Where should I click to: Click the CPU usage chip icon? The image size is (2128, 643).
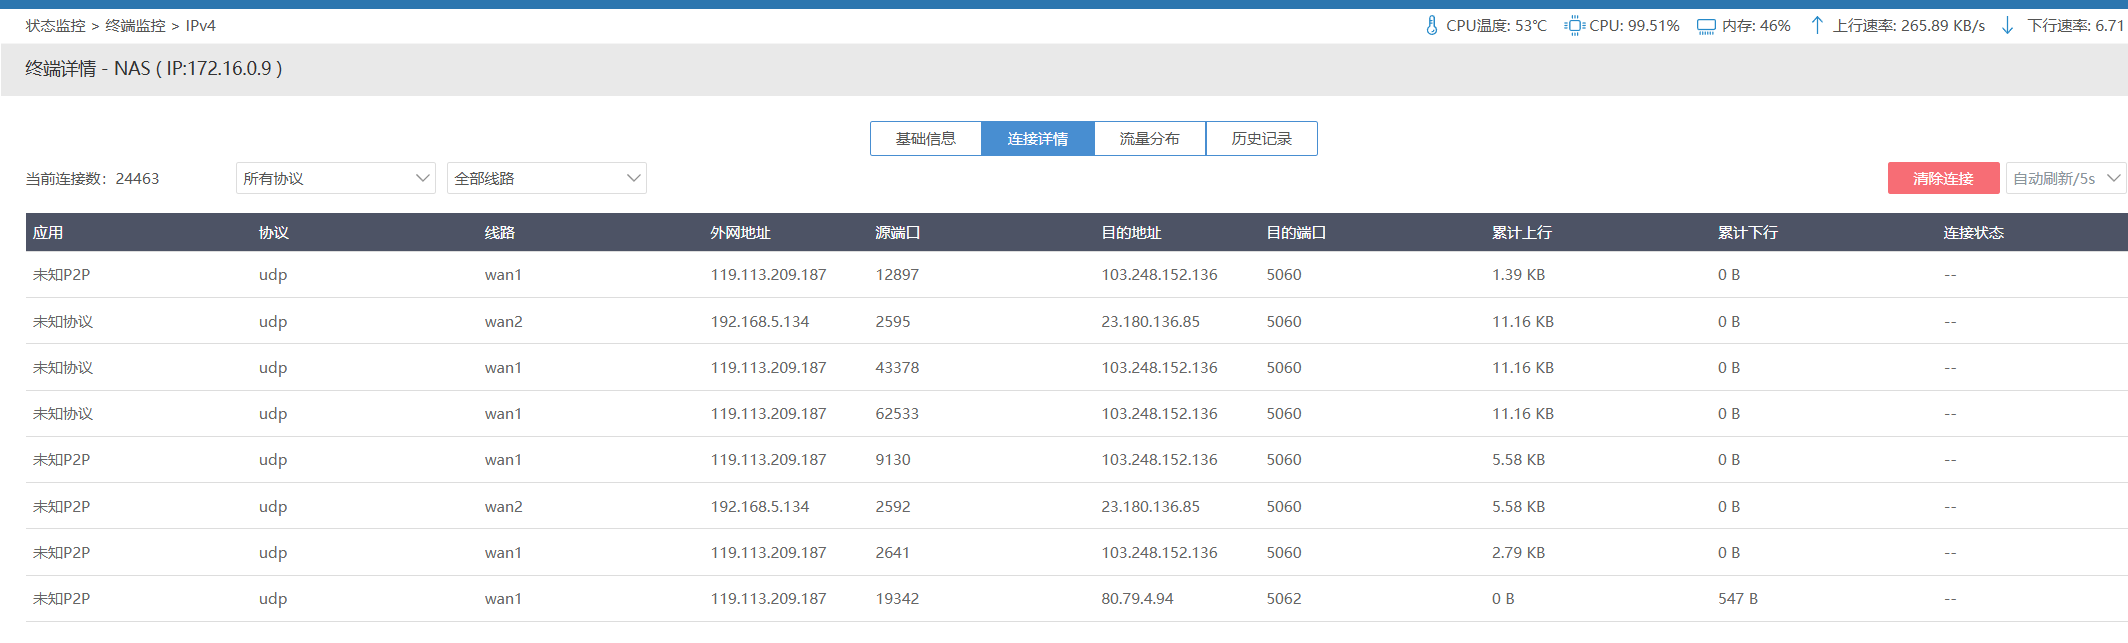(x=1574, y=26)
